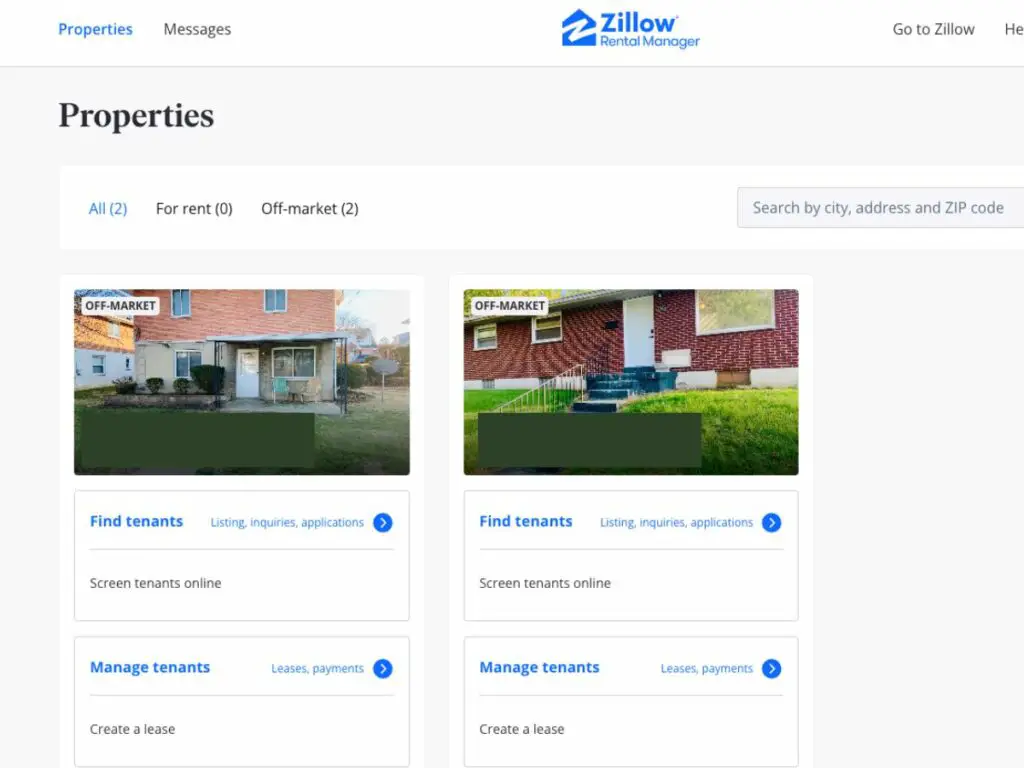Click the Go to Zillow link
This screenshot has width=1024, height=768.
933,29
